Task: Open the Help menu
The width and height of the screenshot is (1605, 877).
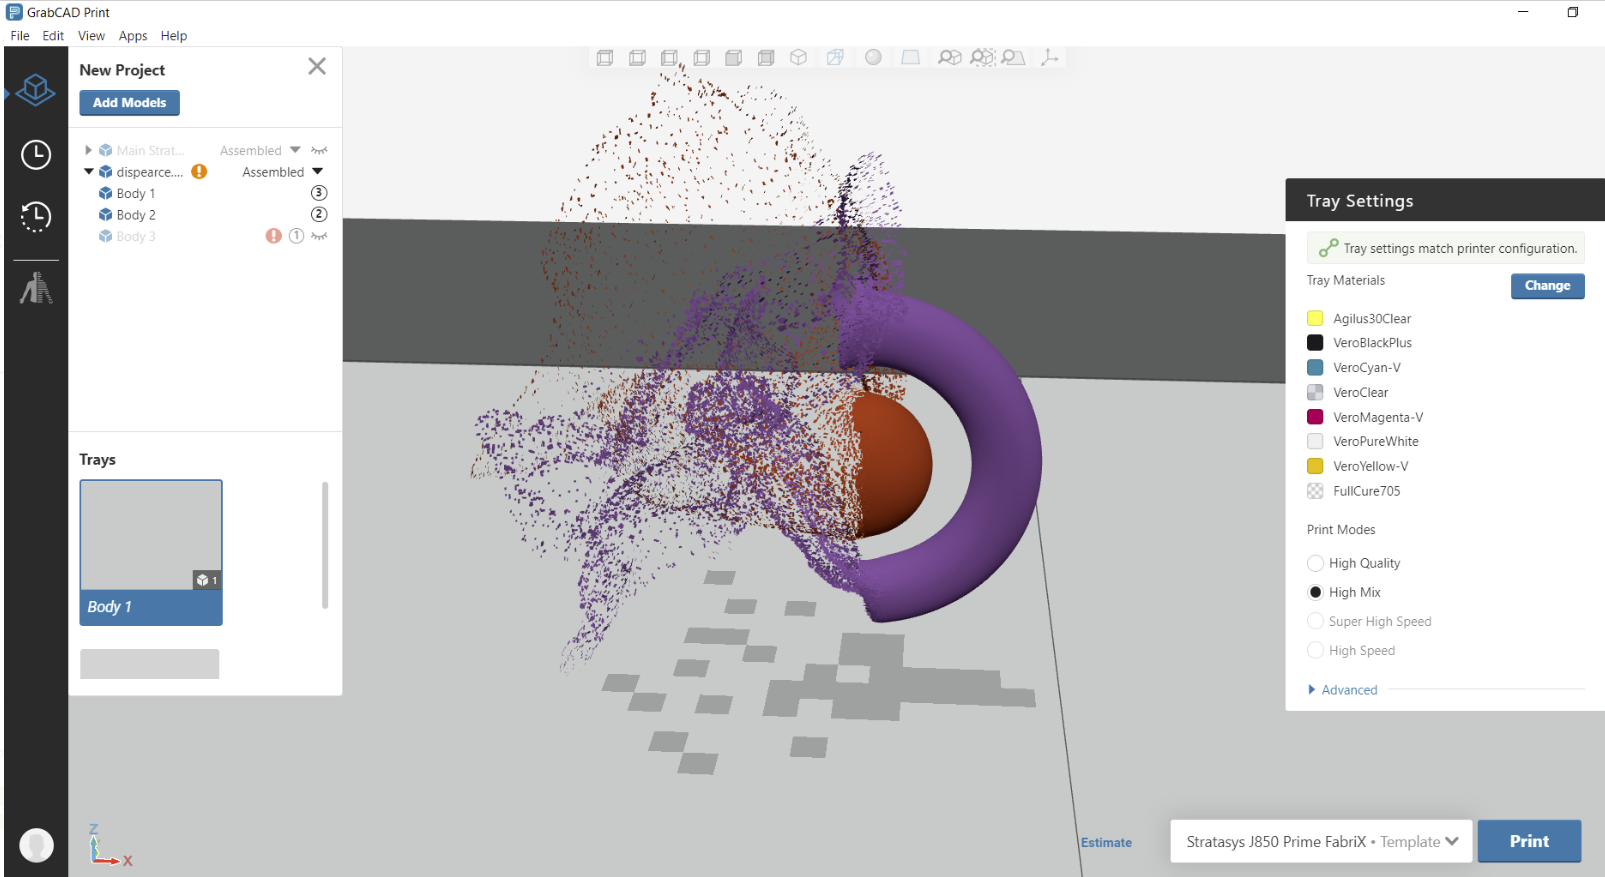Action: point(174,36)
